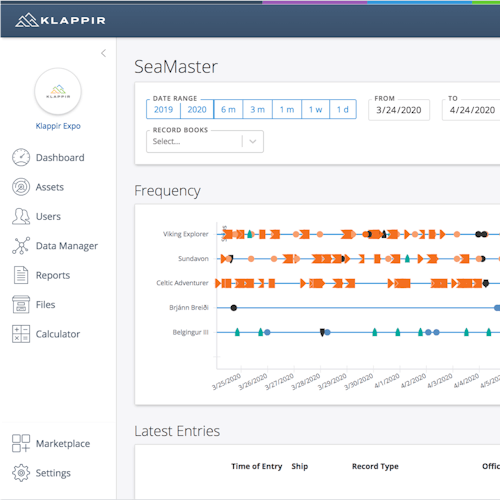Click the Dashboard gauge icon

pos(21,157)
